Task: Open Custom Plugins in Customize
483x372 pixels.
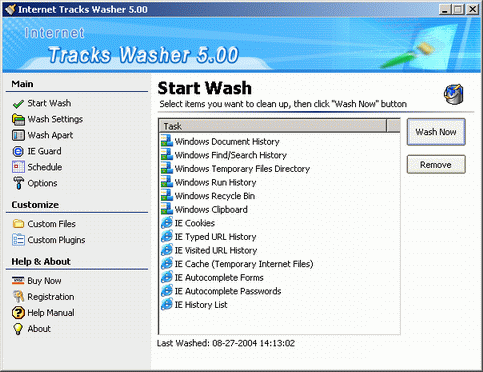Action: point(56,240)
